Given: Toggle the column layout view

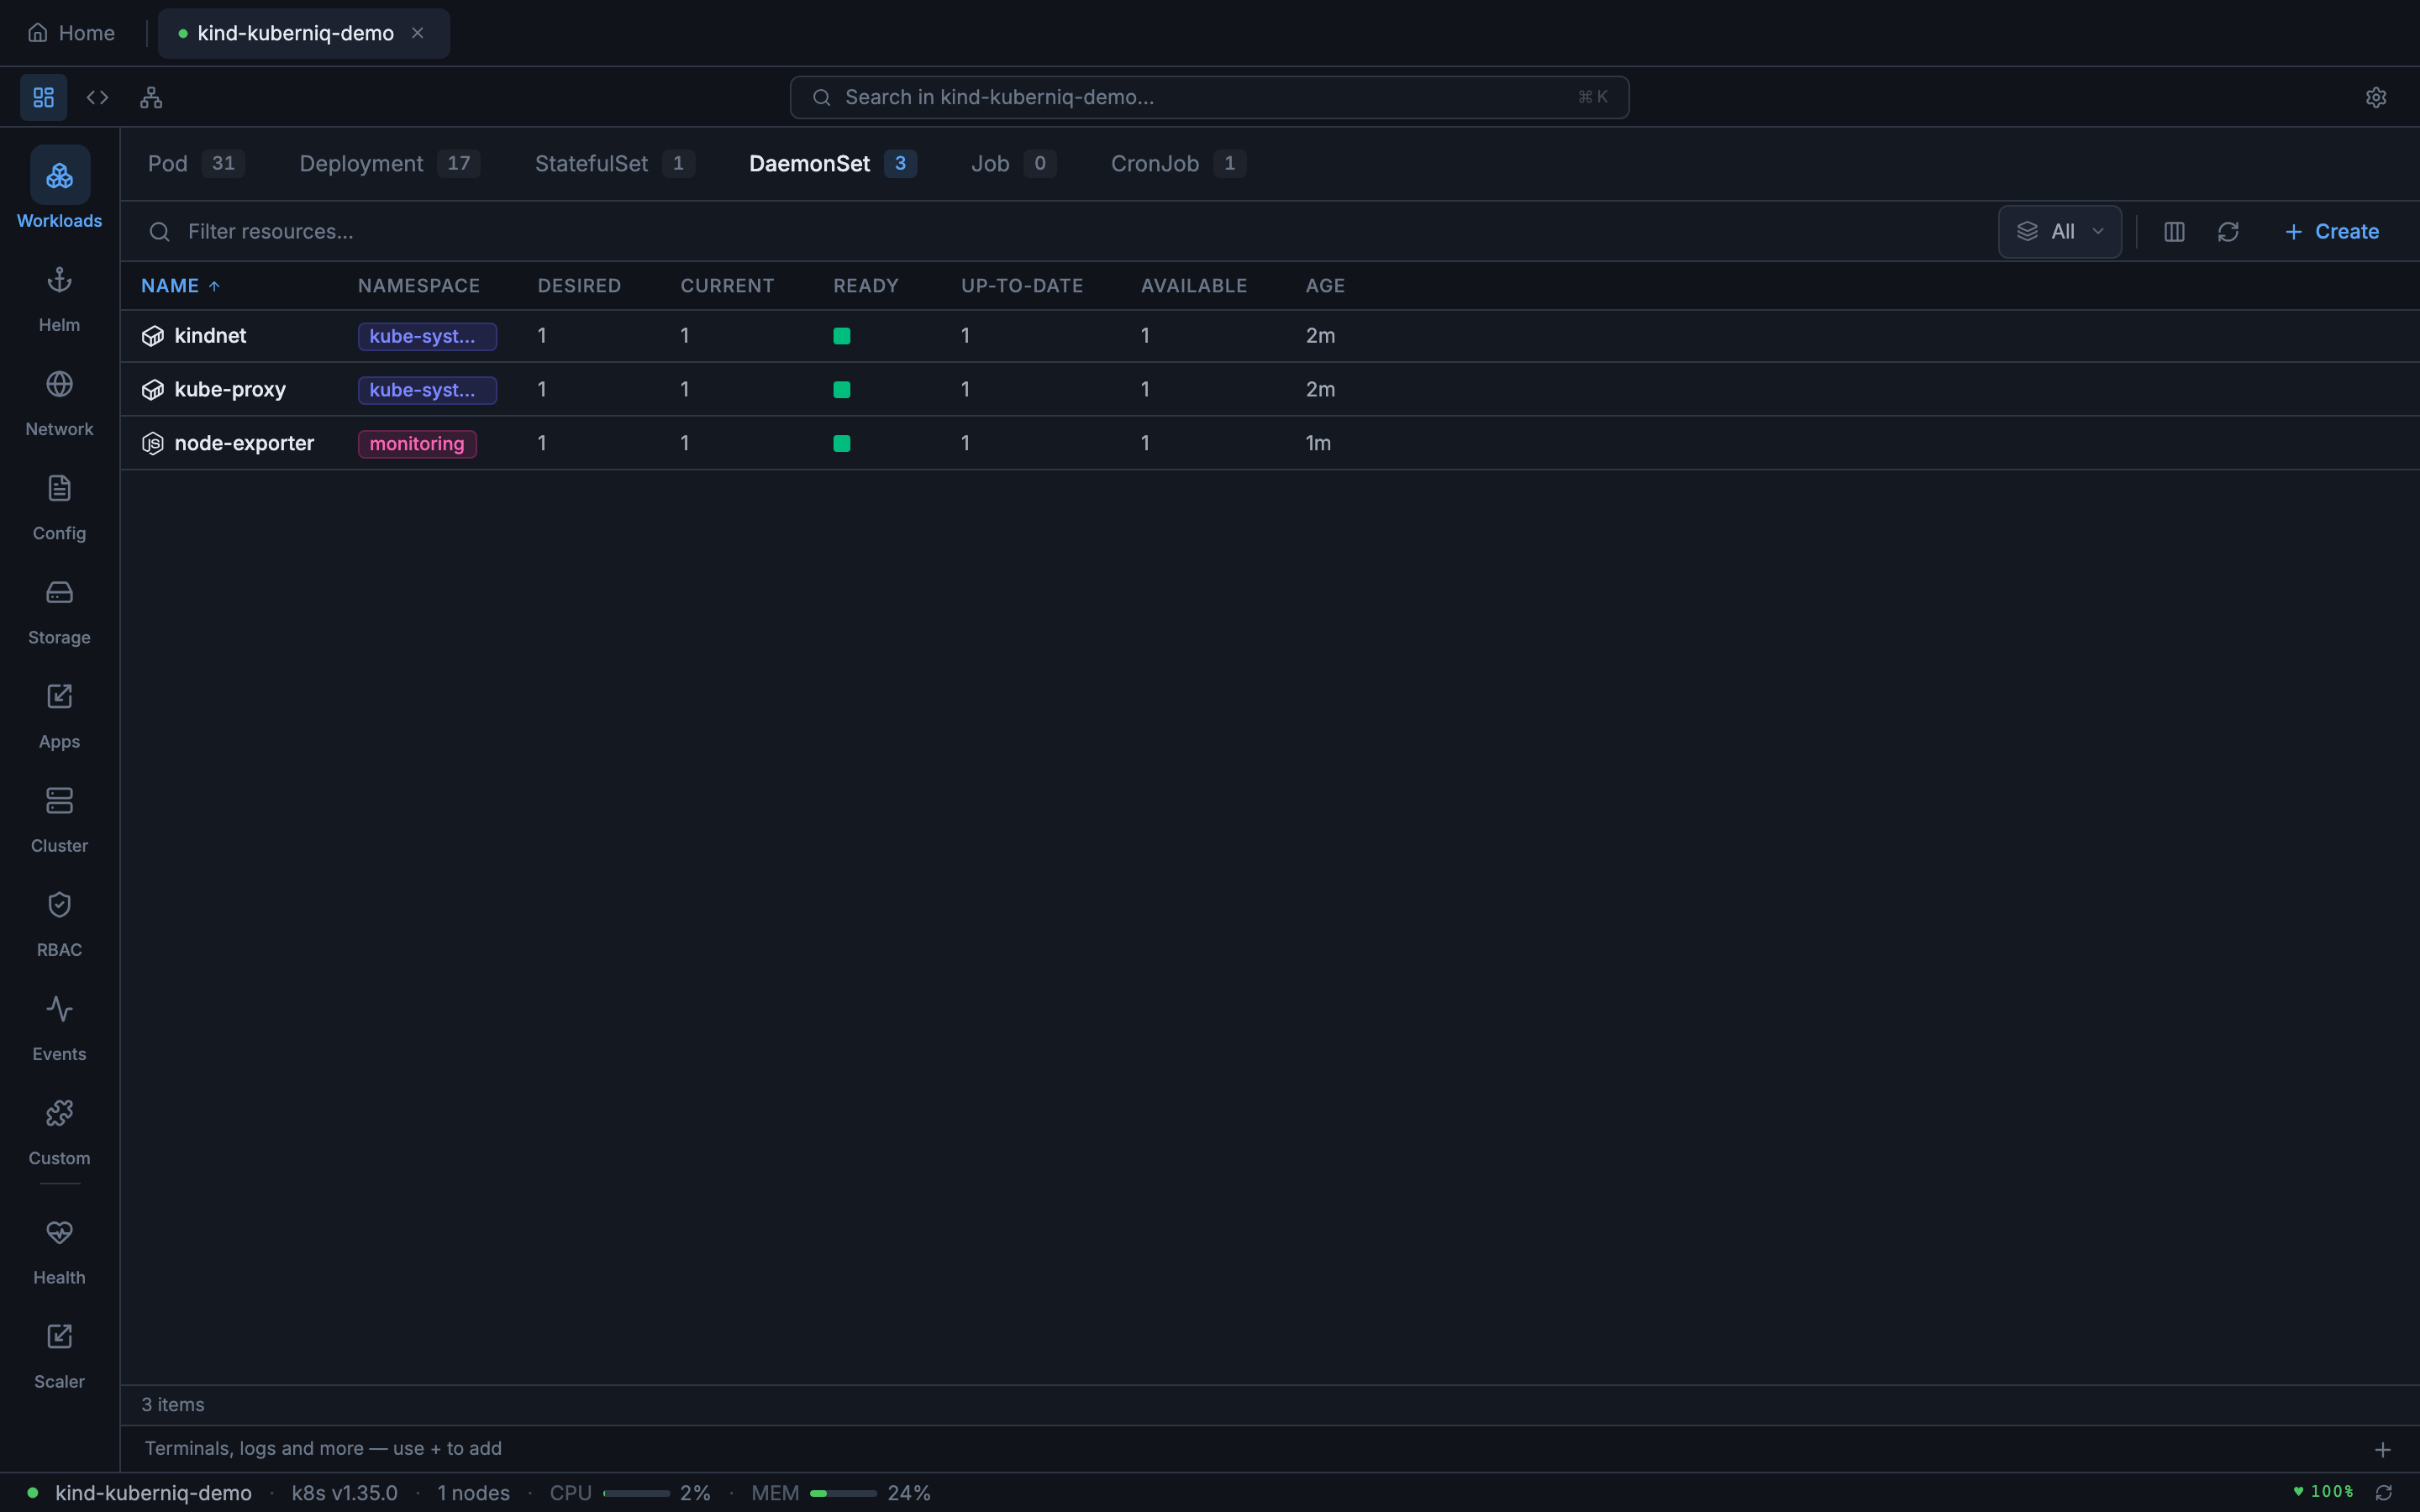Looking at the screenshot, I should tap(2173, 231).
